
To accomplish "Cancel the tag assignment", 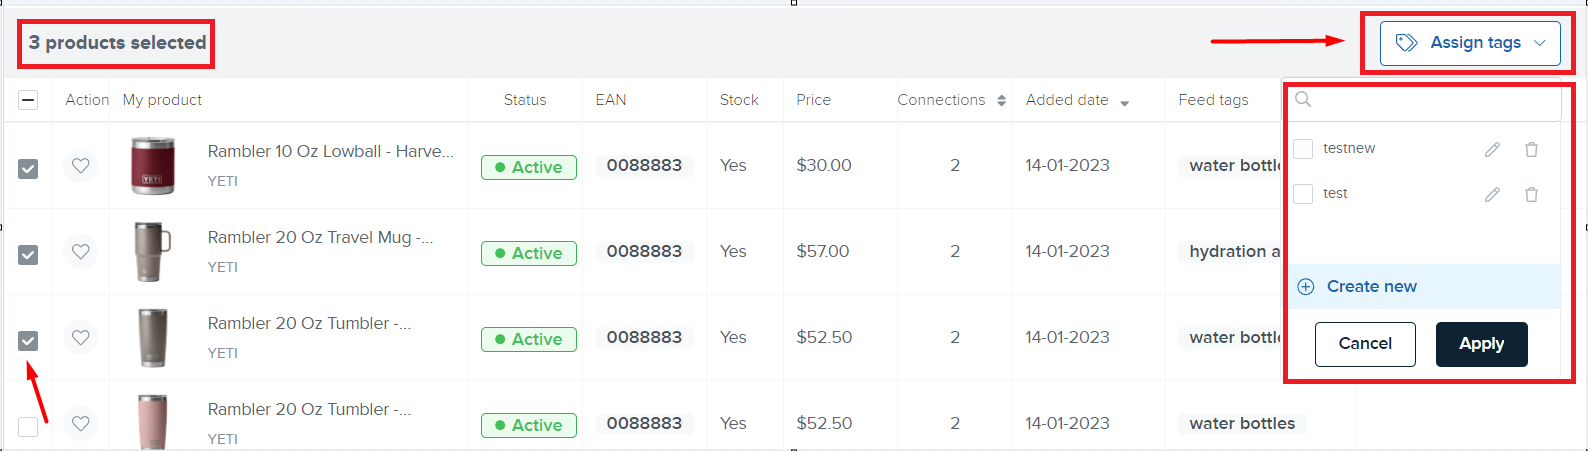I will pyautogui.click(x=1365, y=344).
